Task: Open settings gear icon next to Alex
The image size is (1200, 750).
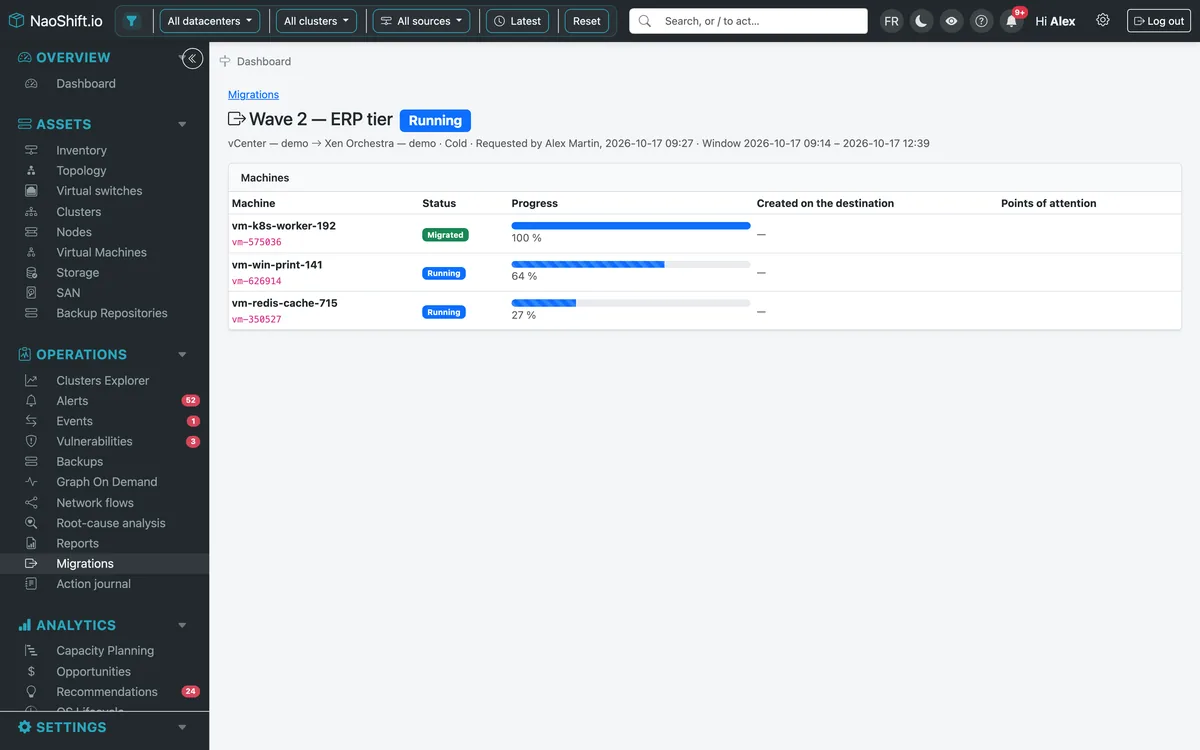Action: (x=1103, y=20)
